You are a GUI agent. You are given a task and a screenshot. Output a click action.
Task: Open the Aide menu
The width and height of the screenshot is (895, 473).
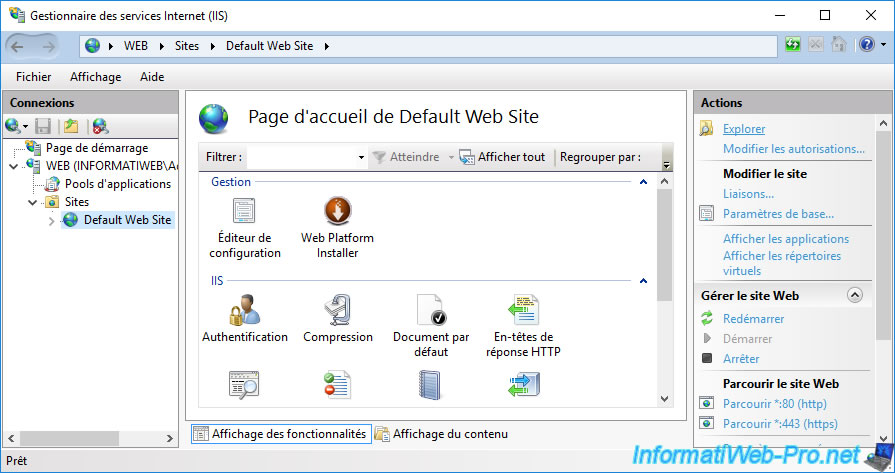(152, 77)
